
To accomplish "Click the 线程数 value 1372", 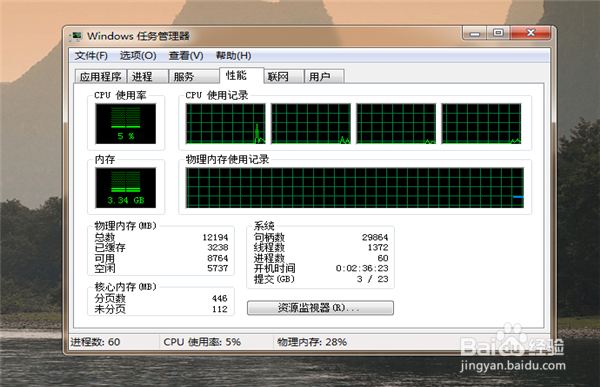I will [378, 248].
